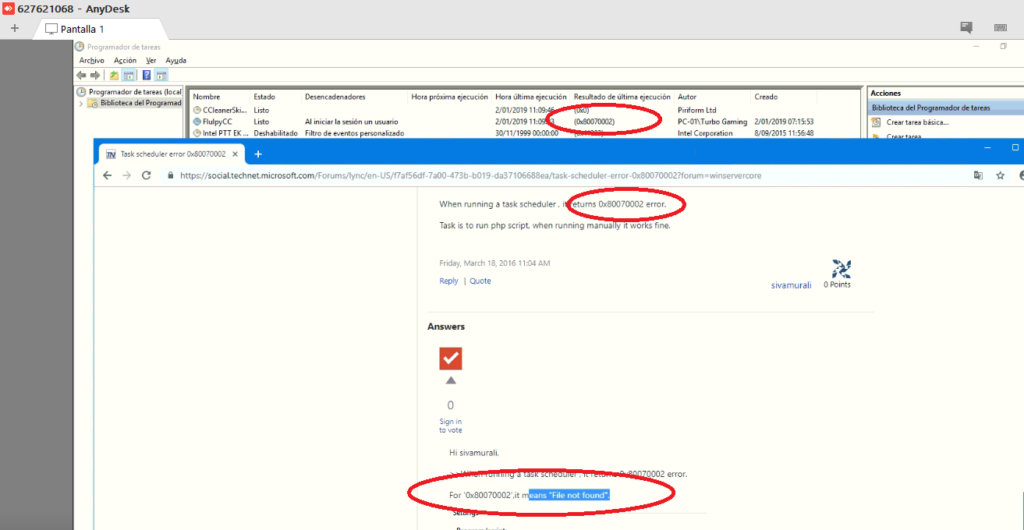Click the padlock site info icon
This screenshot has height=530, width=1024.
(171, 176)
